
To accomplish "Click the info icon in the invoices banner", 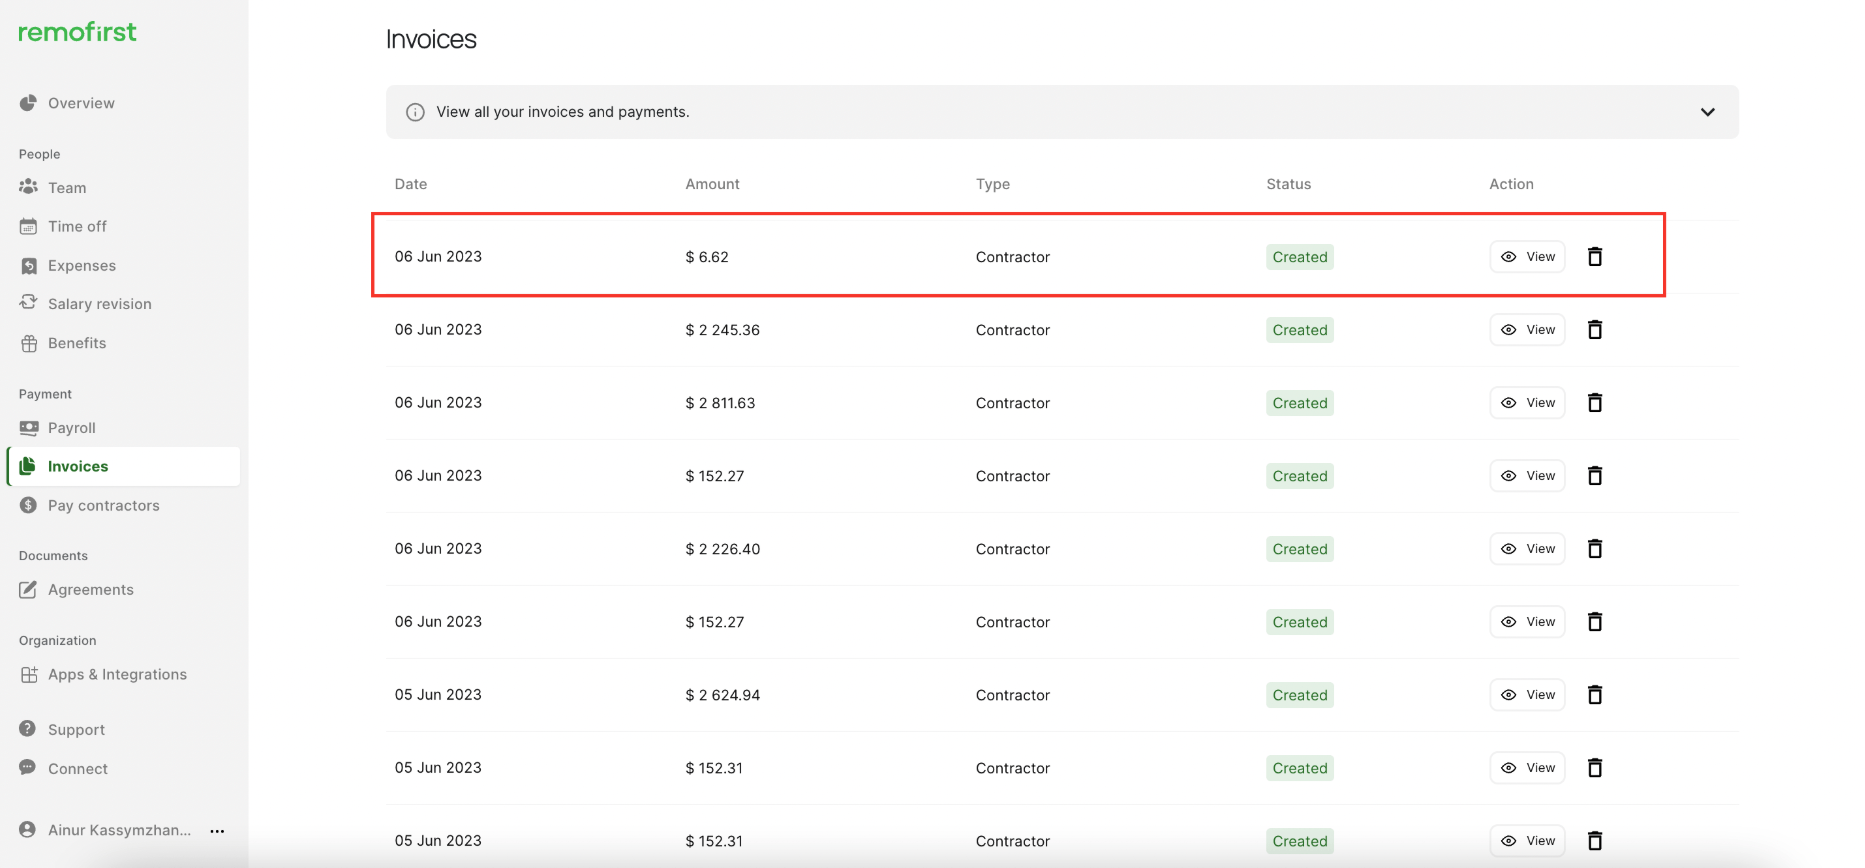I will (x=415, y=112).
